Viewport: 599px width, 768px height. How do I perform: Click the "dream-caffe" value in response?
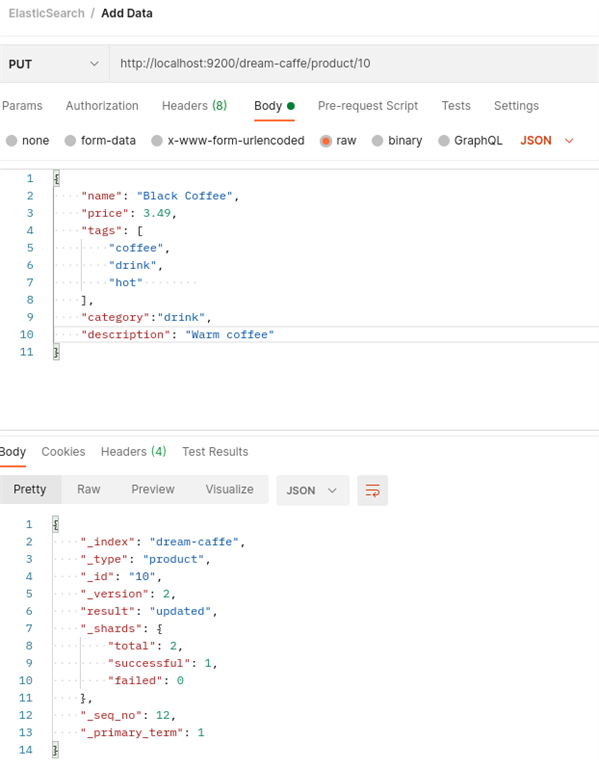click(x=194, y=542)
